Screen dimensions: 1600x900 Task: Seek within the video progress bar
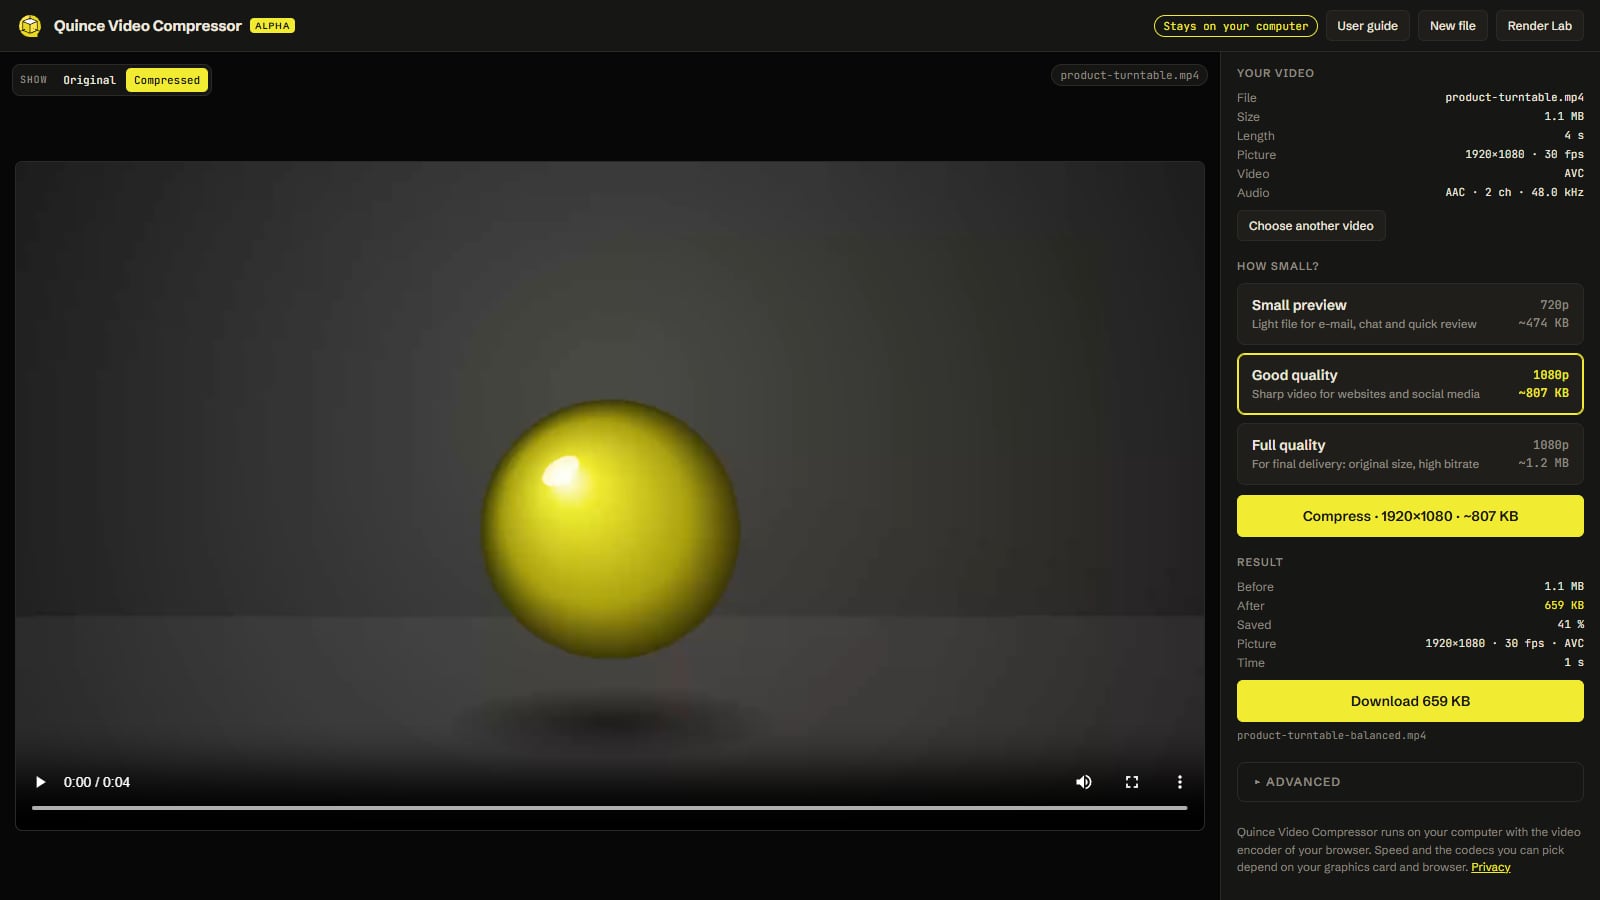point(609,808)
